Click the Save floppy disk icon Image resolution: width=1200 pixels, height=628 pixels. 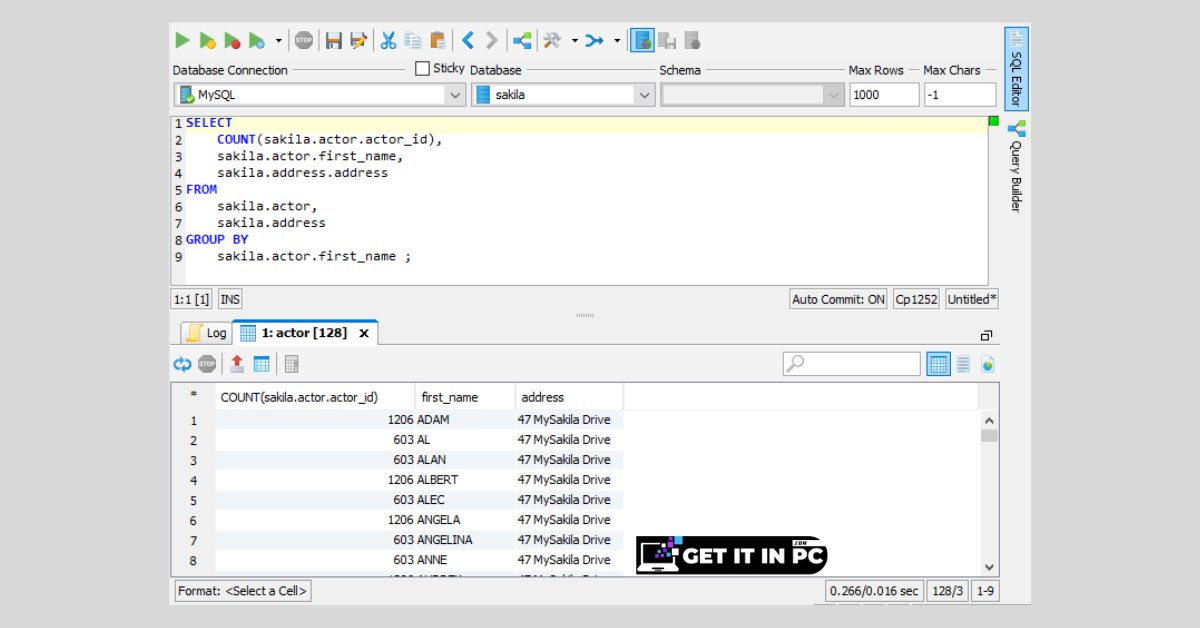tap(334, 40)
